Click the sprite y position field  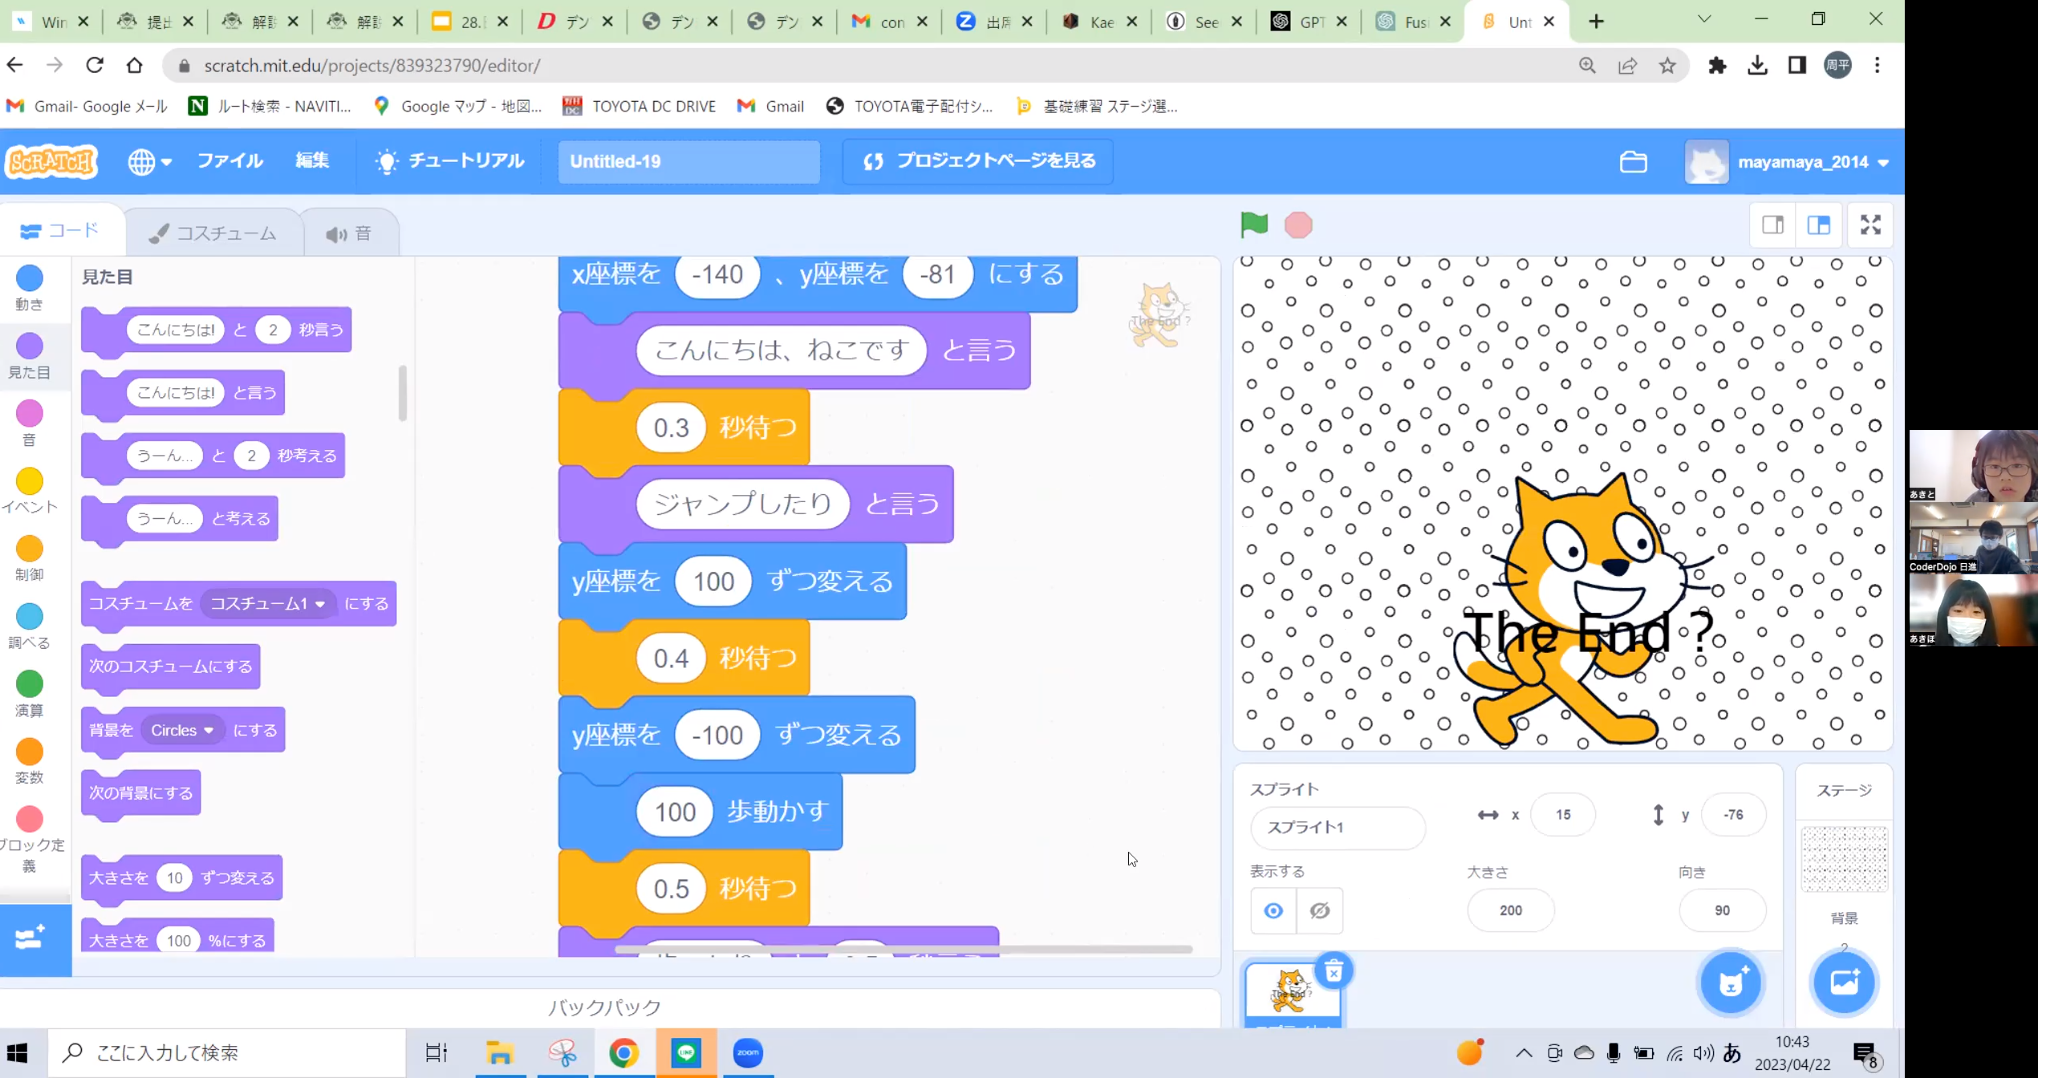(1733, 815)
